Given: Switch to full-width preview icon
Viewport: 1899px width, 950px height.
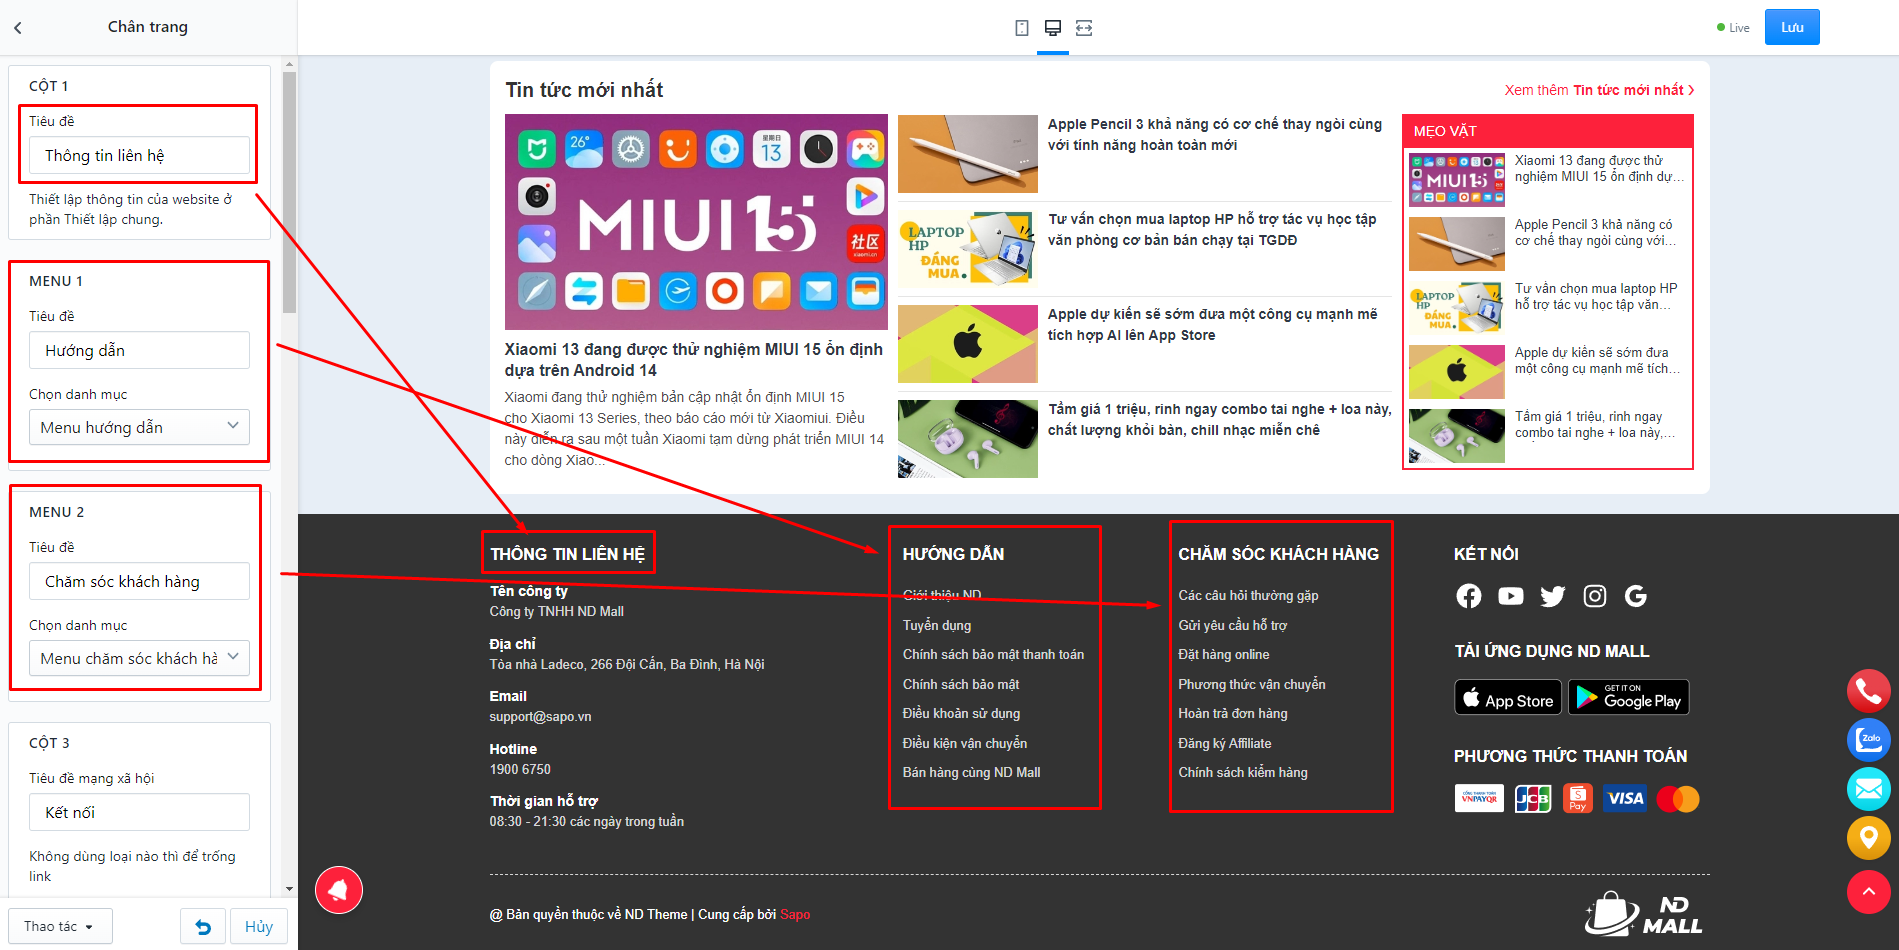Looking at the screenshot, I should tap(1084, 28).
